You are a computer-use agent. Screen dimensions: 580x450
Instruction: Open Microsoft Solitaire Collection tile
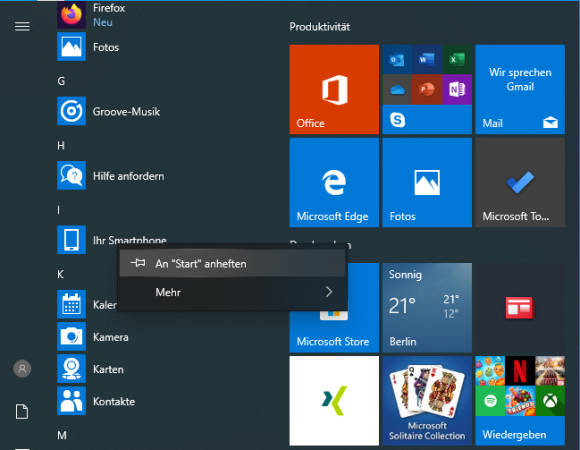(x=427, y=400)
